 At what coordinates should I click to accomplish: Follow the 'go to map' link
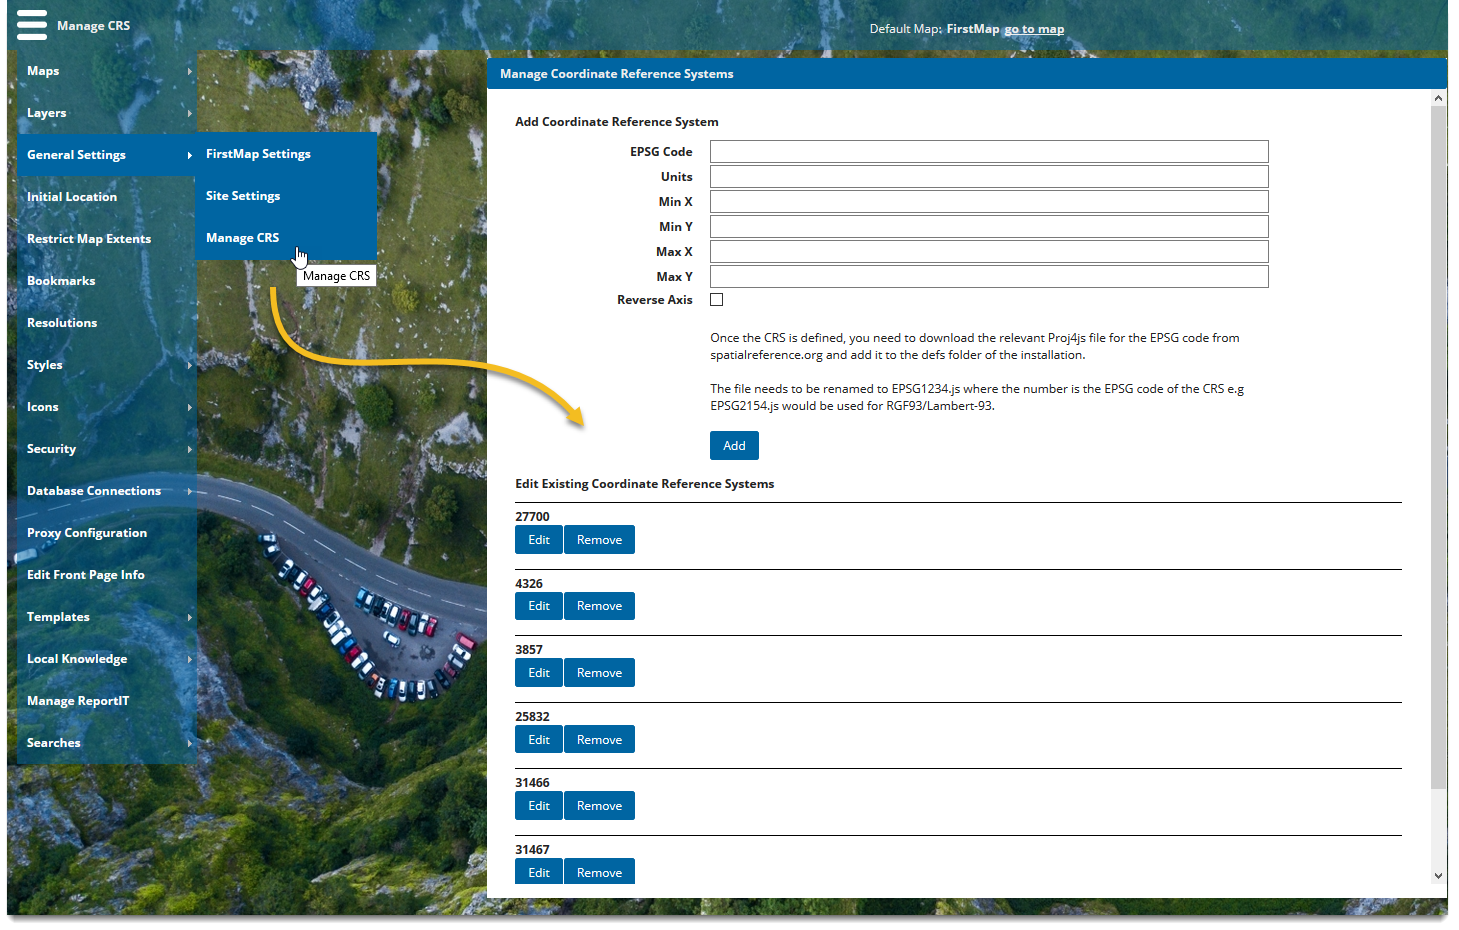click(x=1034, y=29)
